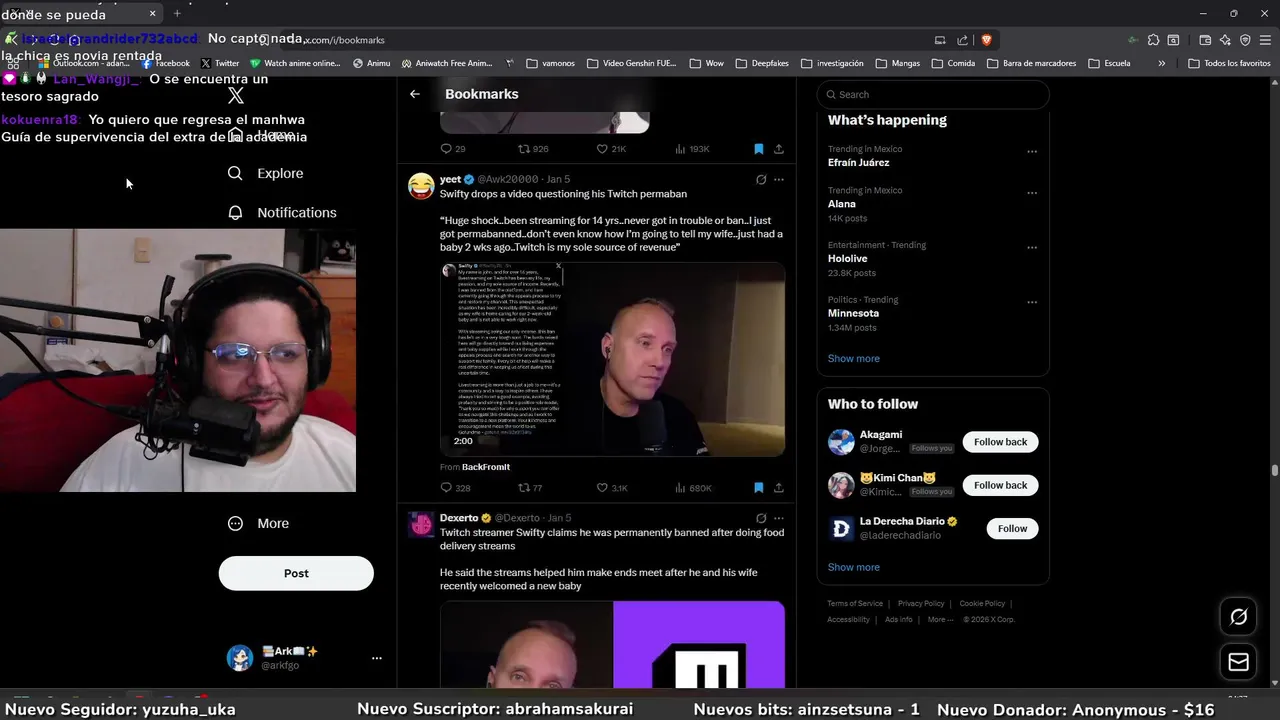Play the Swifty video thumbnail in yeet's tweet
Screen dimensions: 1280x720
pyautogui.click(x=612, y=359)
